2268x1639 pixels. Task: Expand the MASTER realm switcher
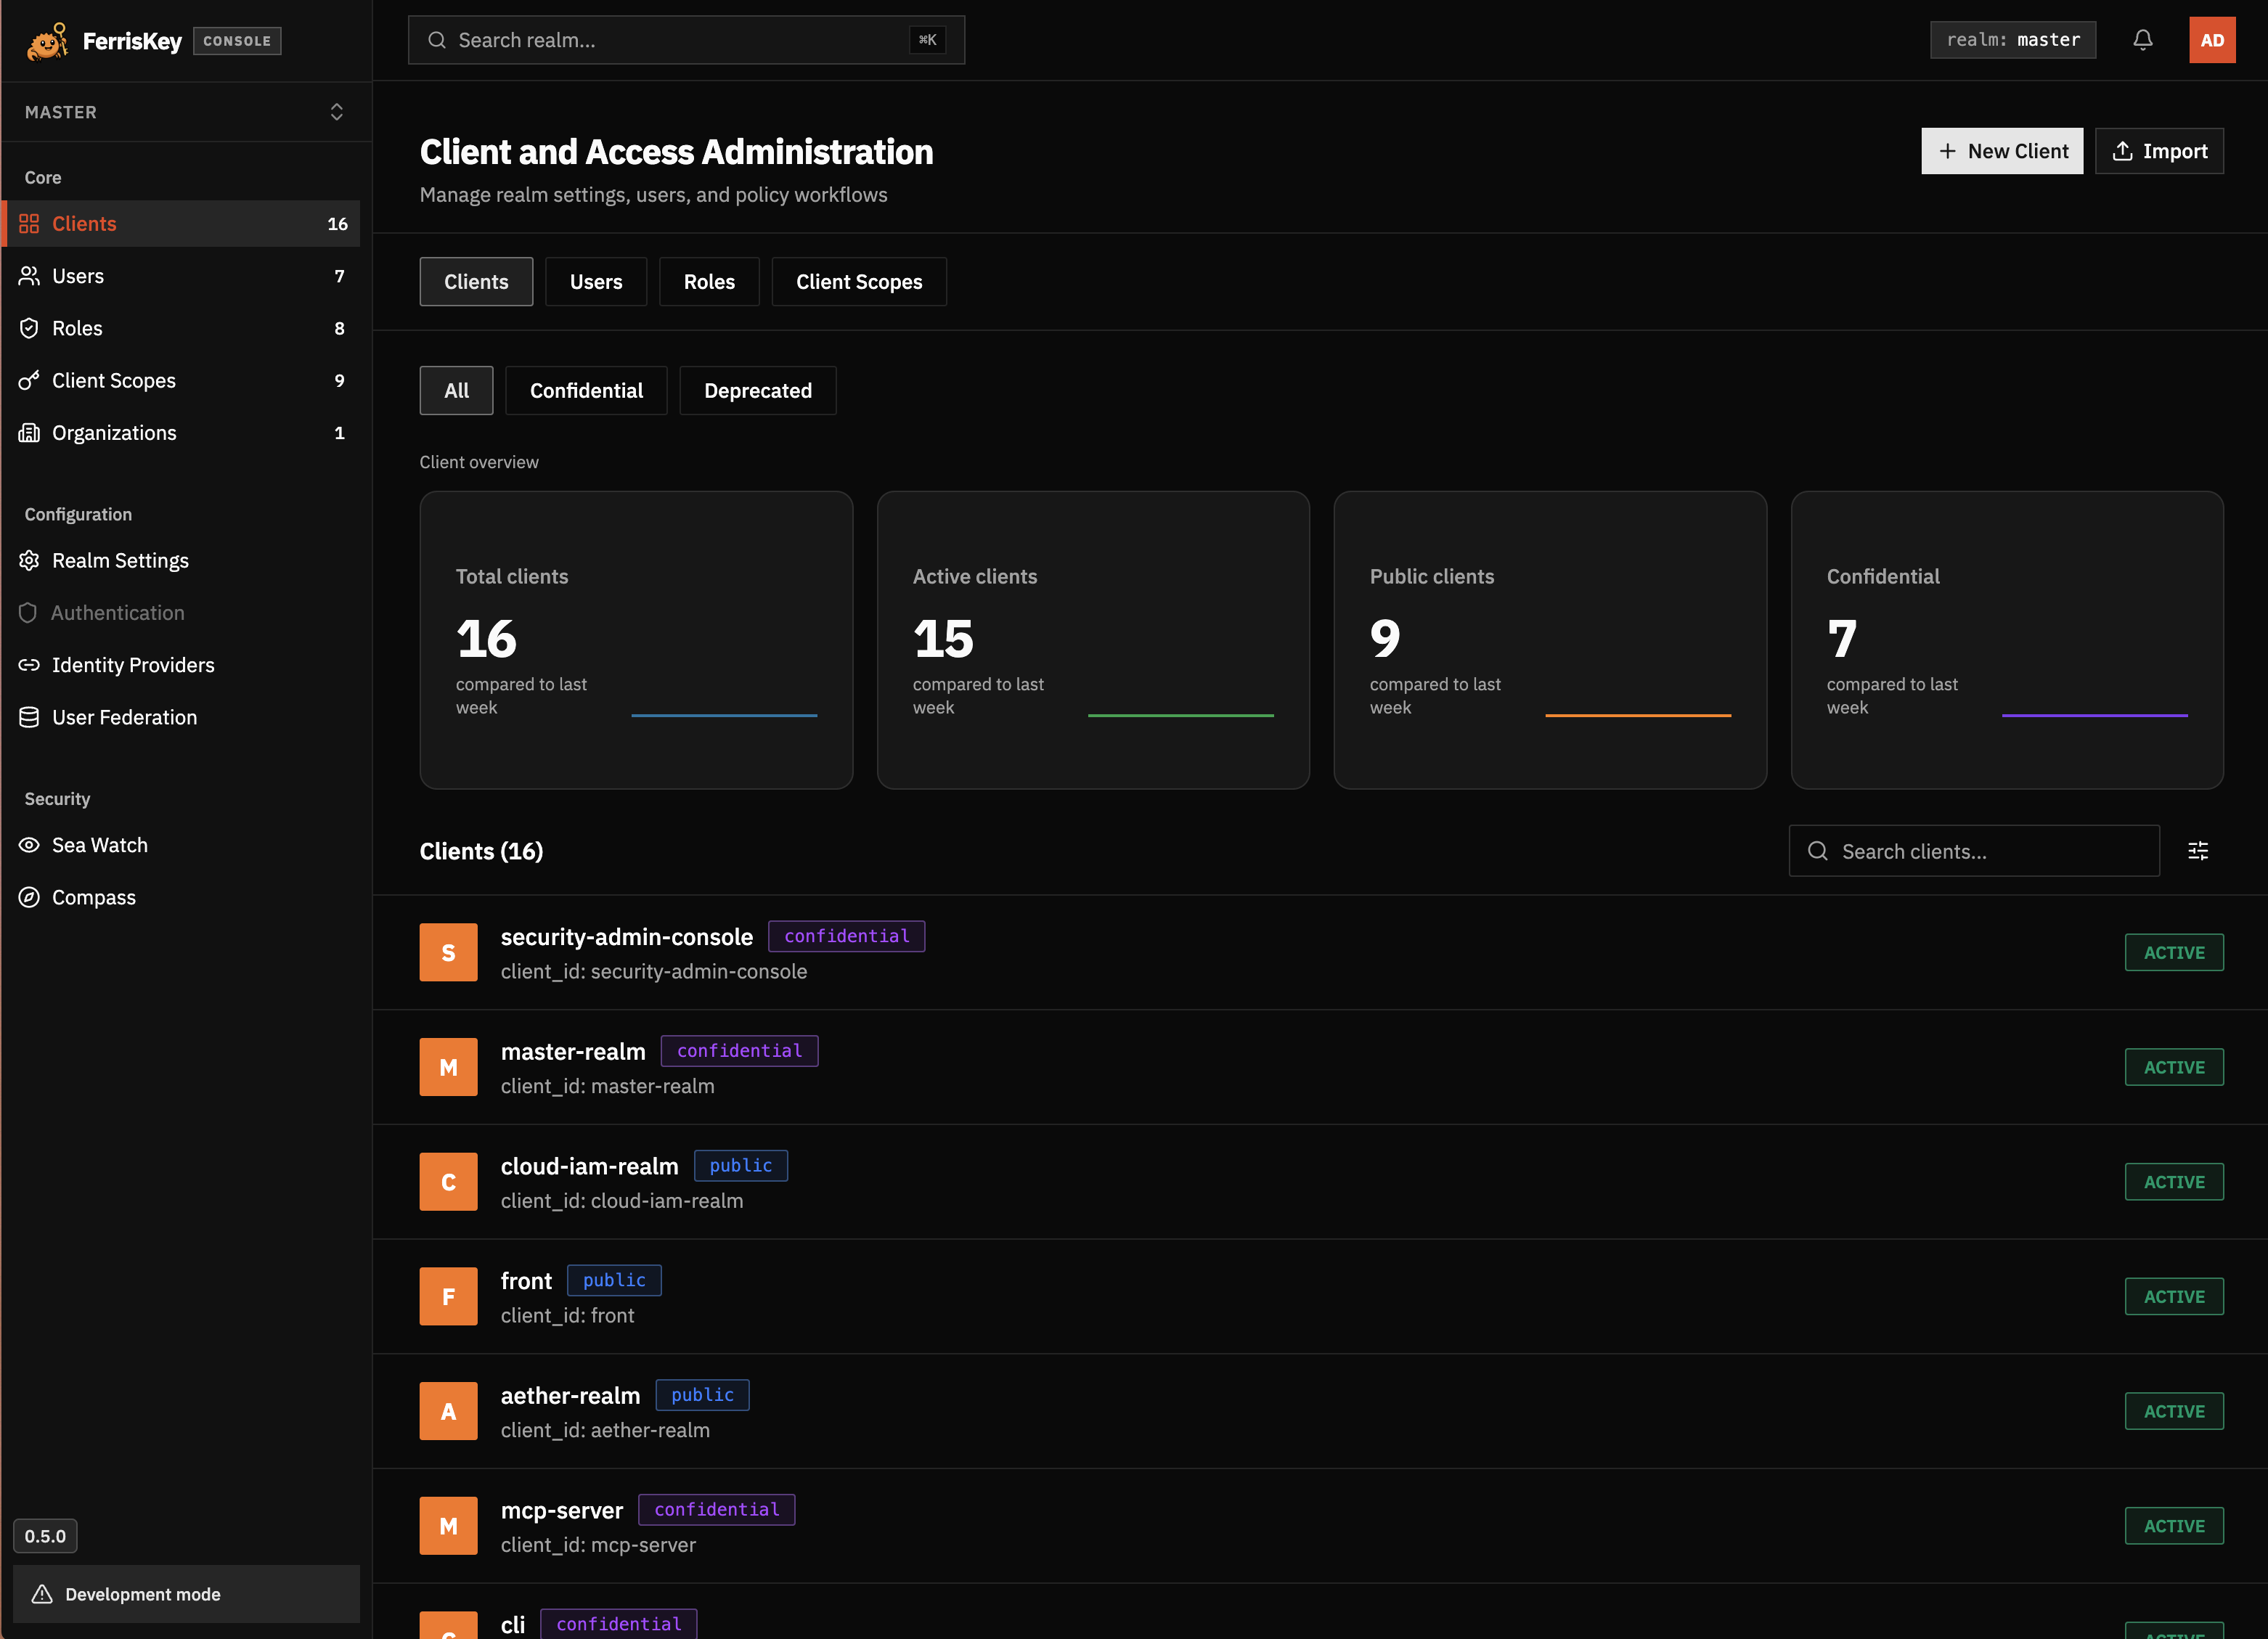coord(186,112)
